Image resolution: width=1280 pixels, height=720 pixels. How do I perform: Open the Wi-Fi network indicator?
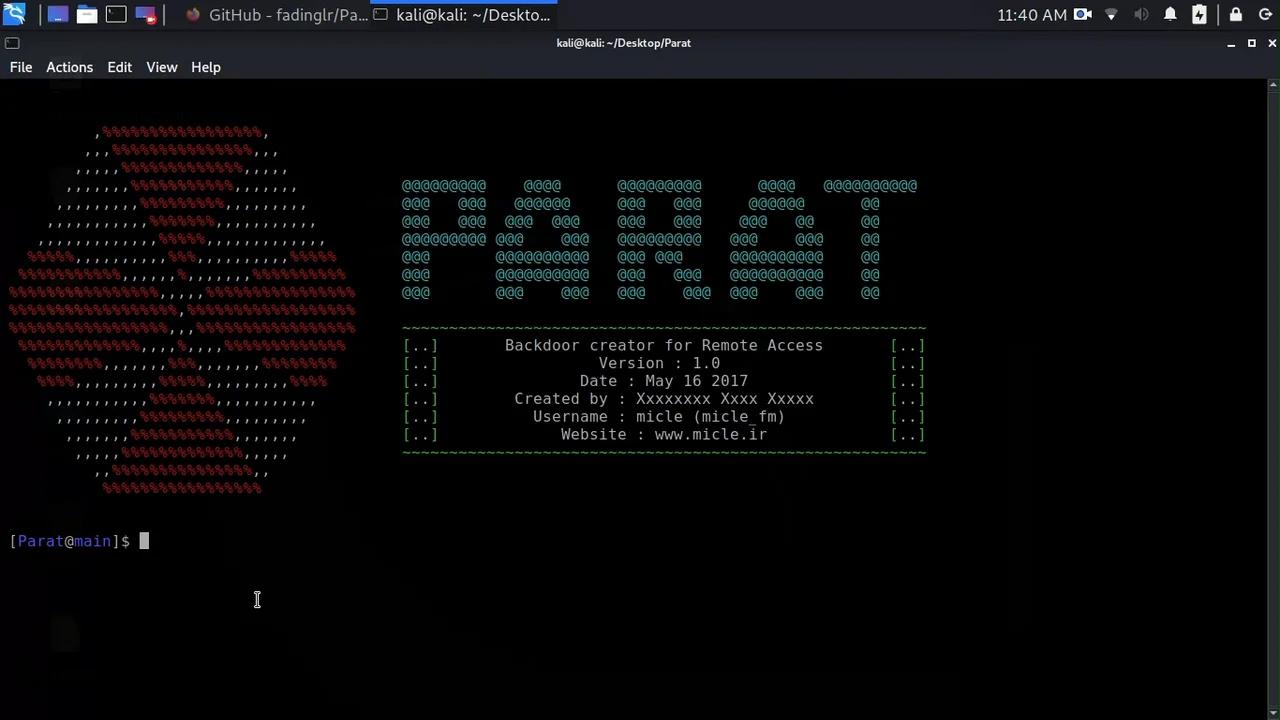[1111, 14]
